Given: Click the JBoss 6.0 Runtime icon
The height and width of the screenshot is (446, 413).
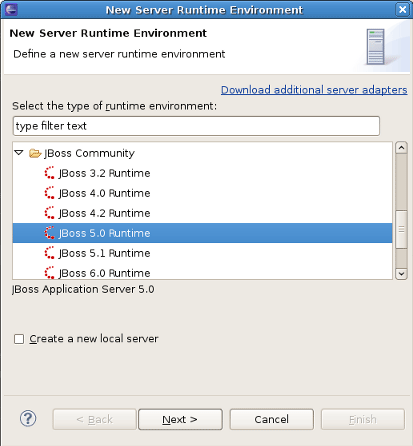Looking at the screenshot, I should click(x=49, y=272).
